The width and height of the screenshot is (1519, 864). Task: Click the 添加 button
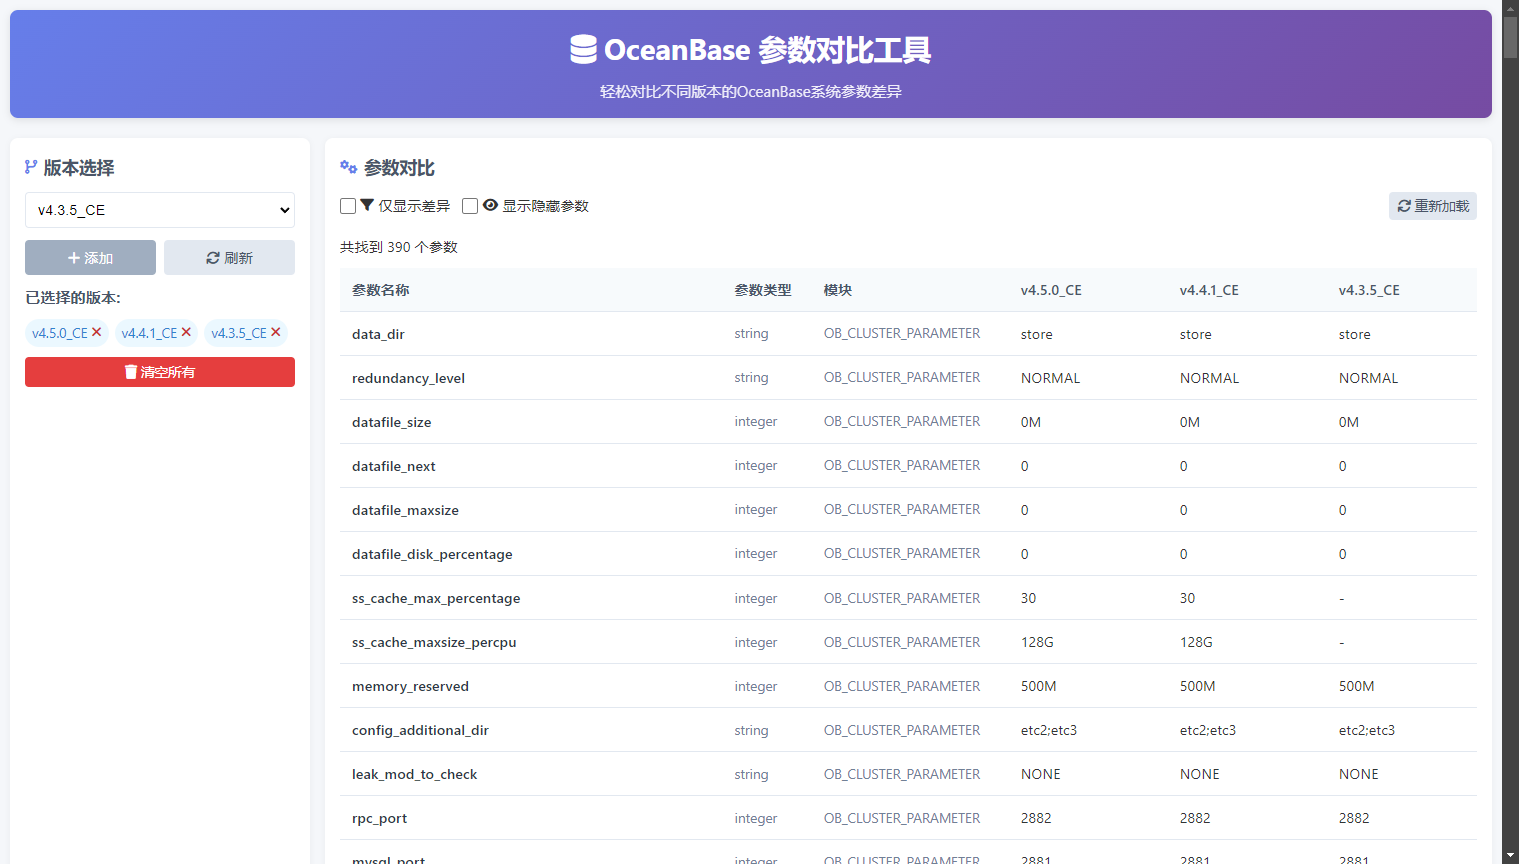tap(90, 257)
